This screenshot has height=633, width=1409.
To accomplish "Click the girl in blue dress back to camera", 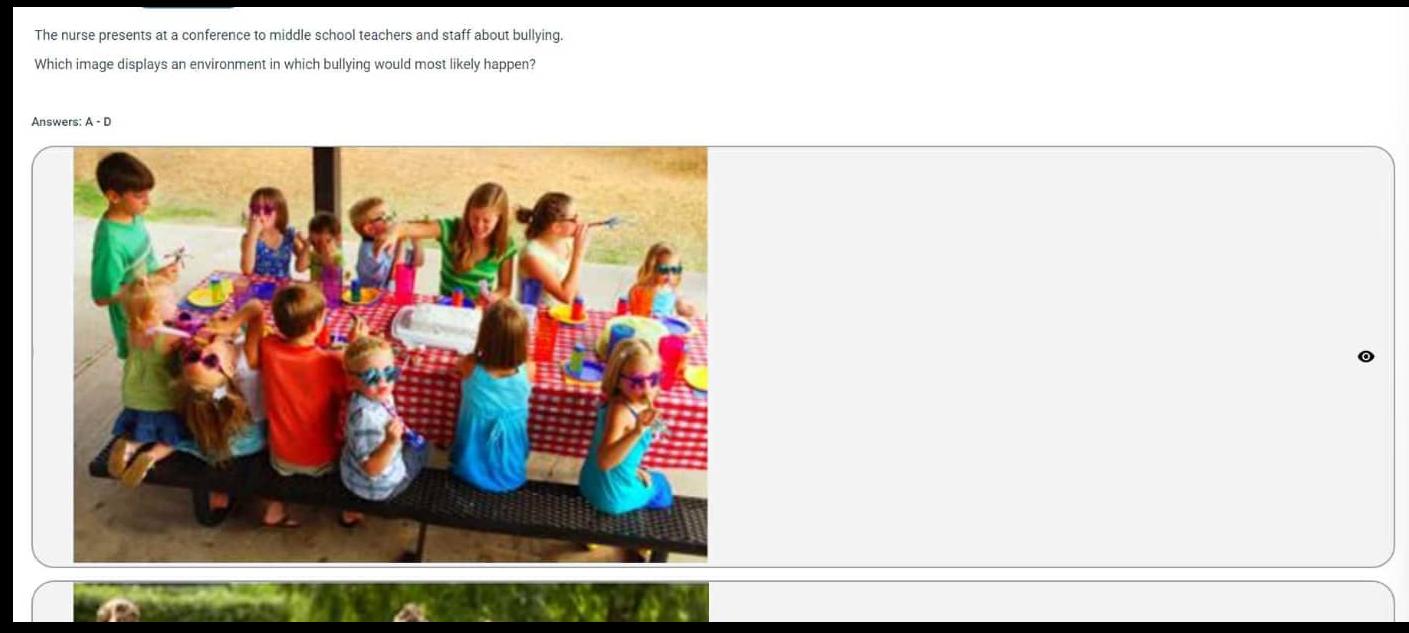I will 492,400.
